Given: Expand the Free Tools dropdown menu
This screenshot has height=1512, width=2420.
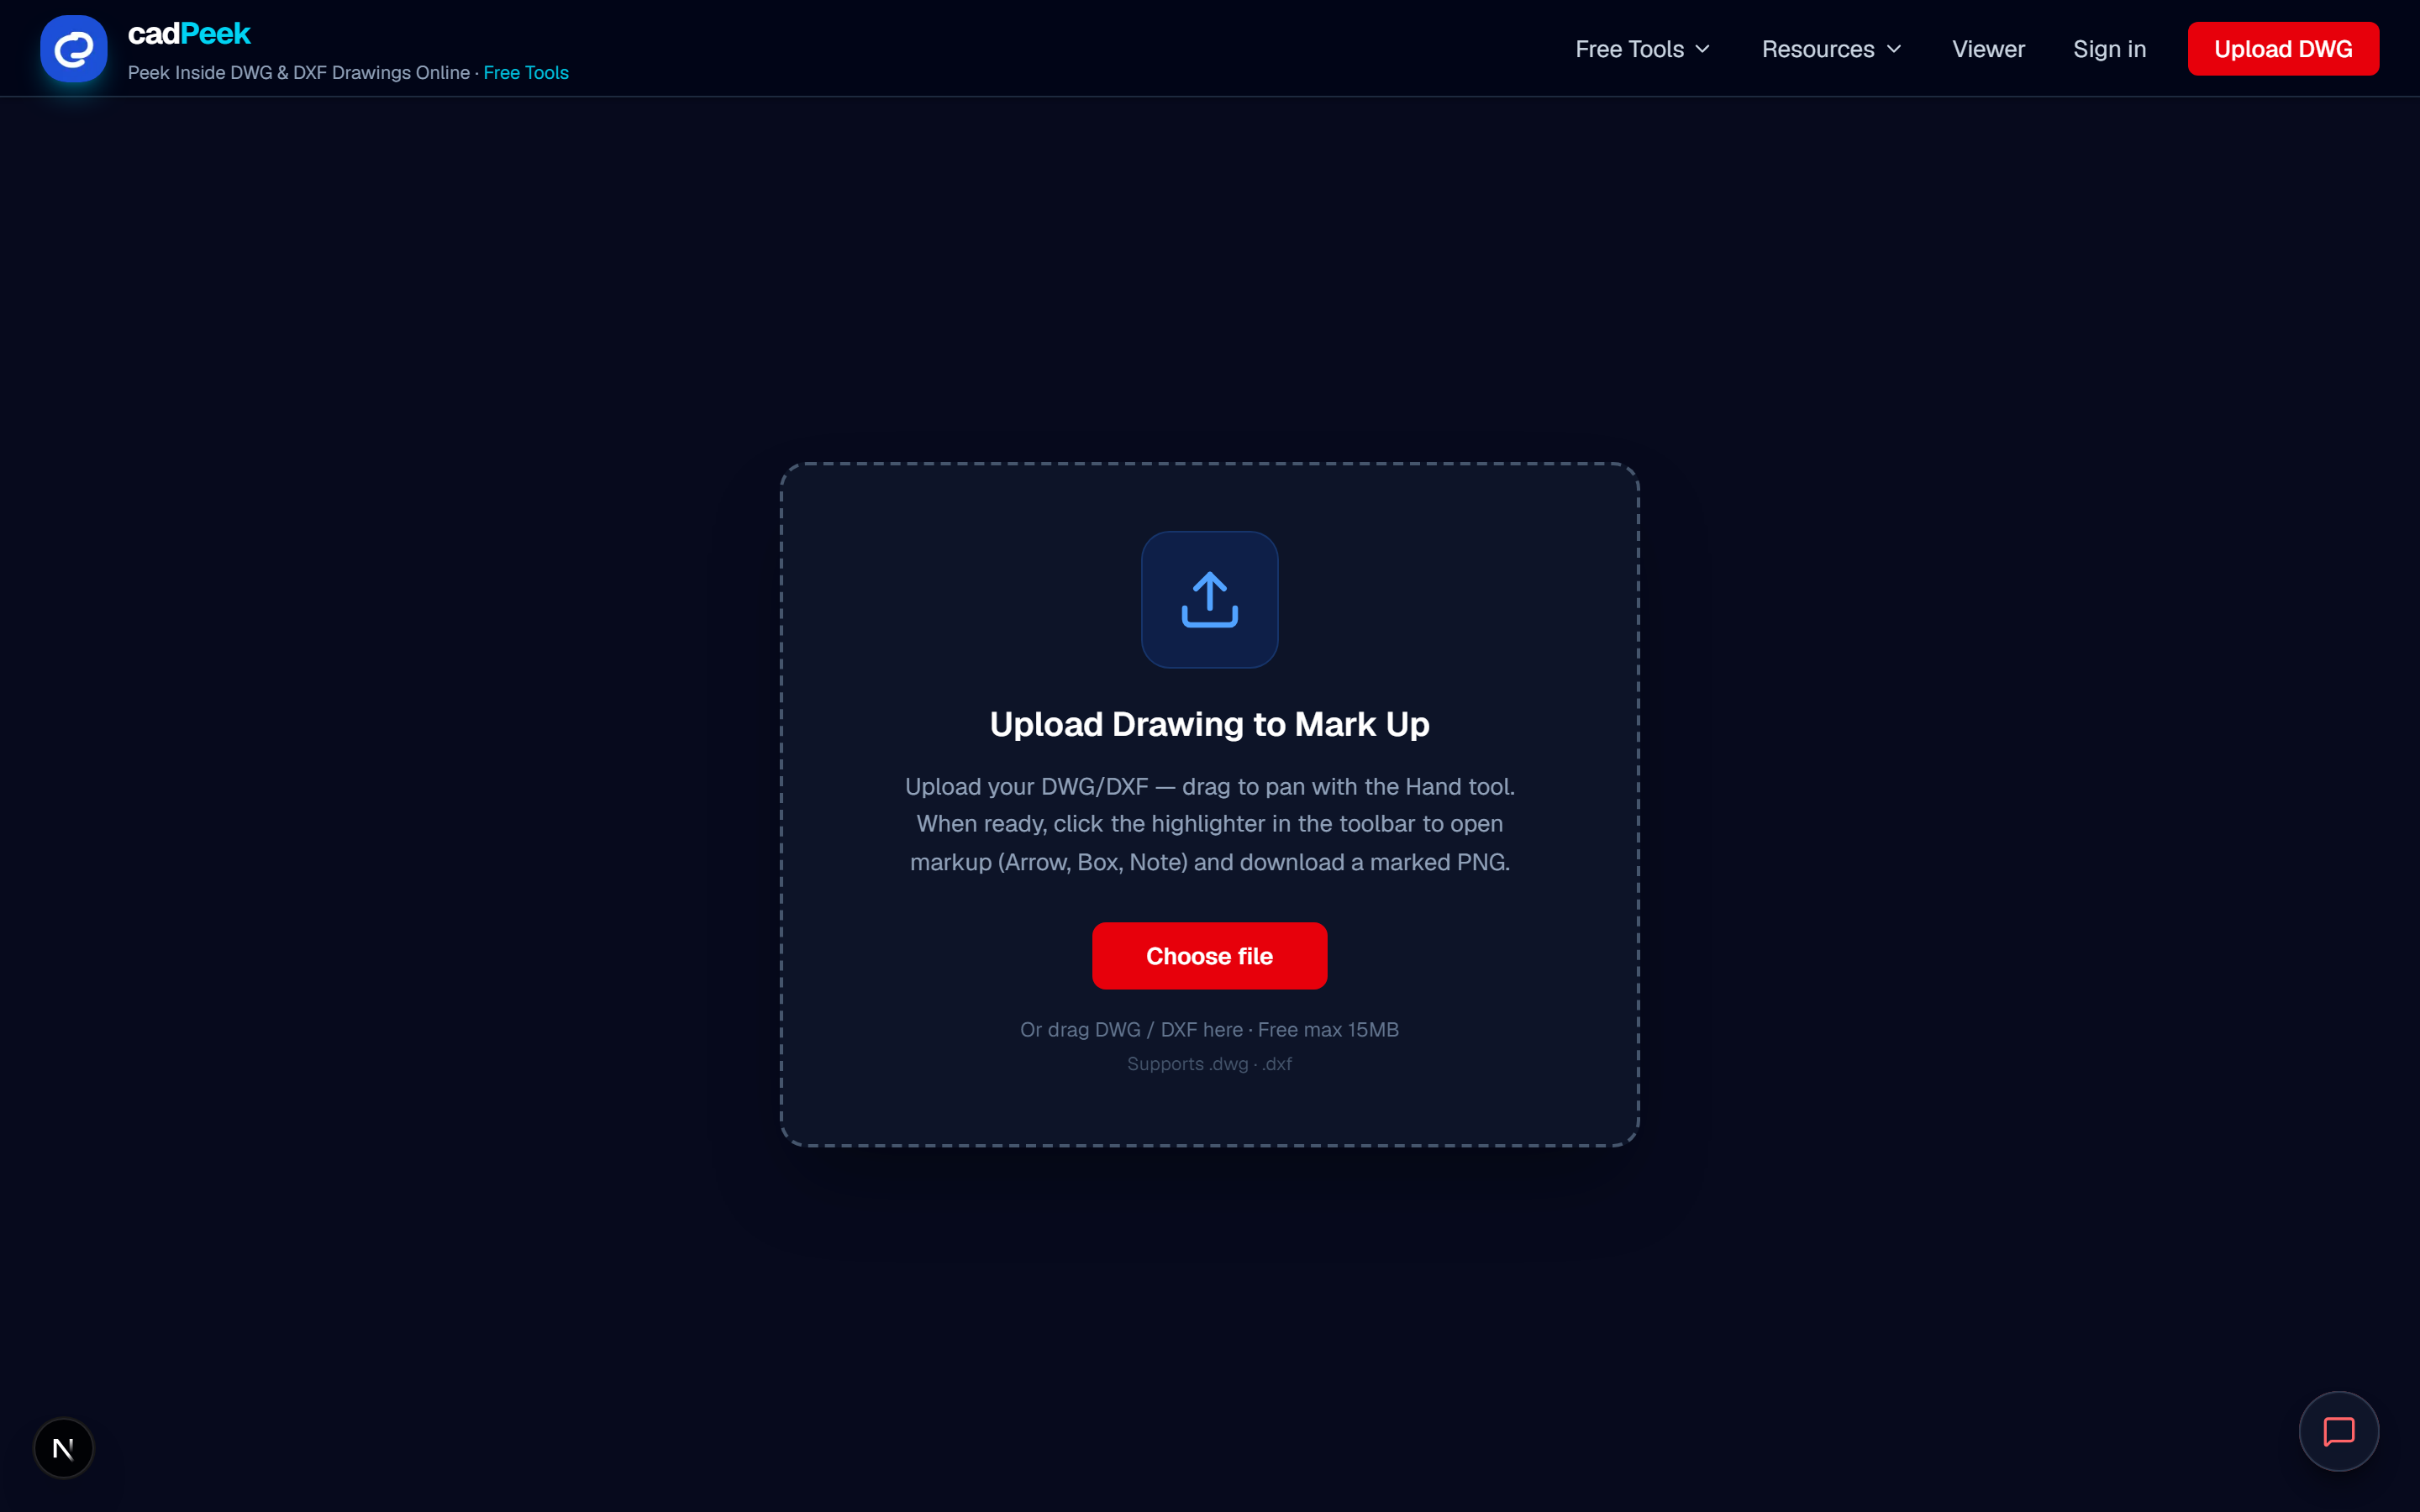Looking at the screenshot, I should (x=1642, y=49).
